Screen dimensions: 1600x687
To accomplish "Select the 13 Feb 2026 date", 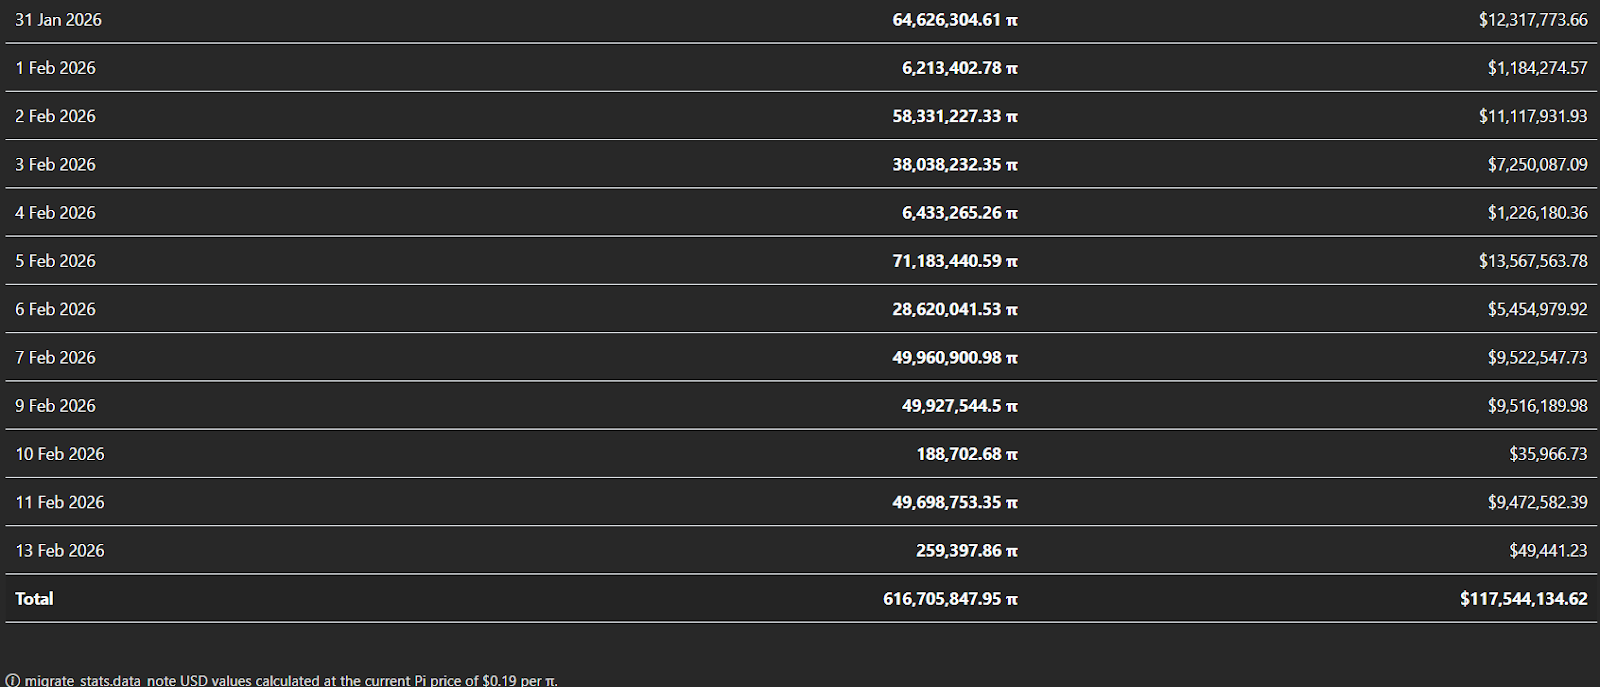I will [x=60, y=551].
